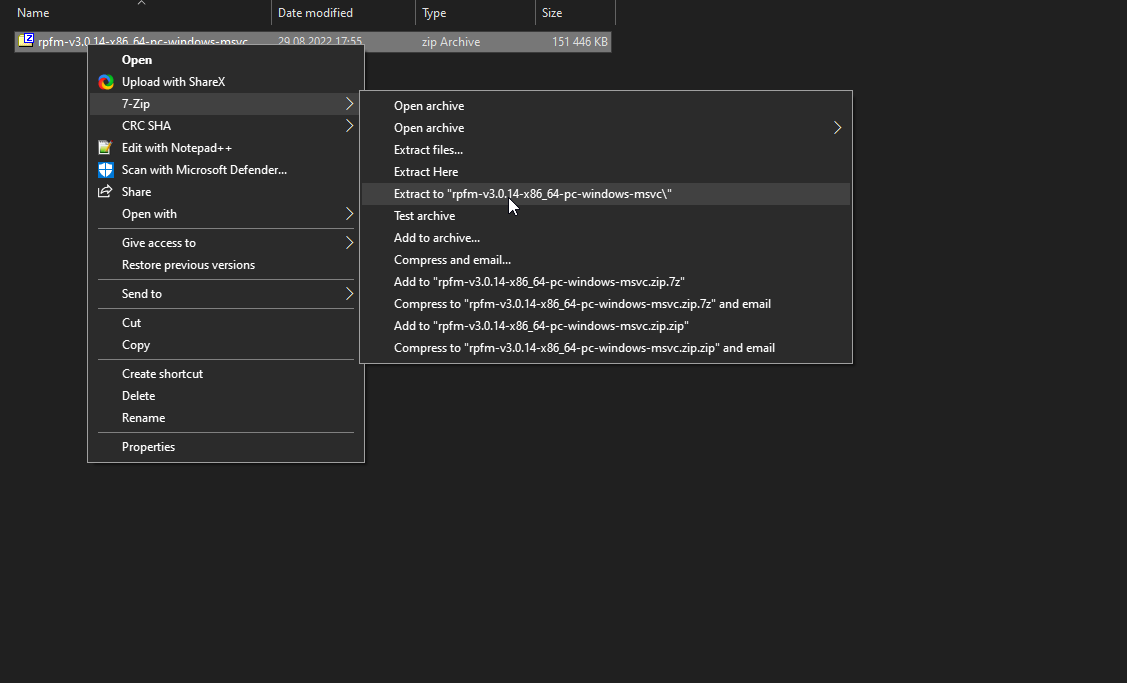Expand the Send to submenu arrow

349,293
